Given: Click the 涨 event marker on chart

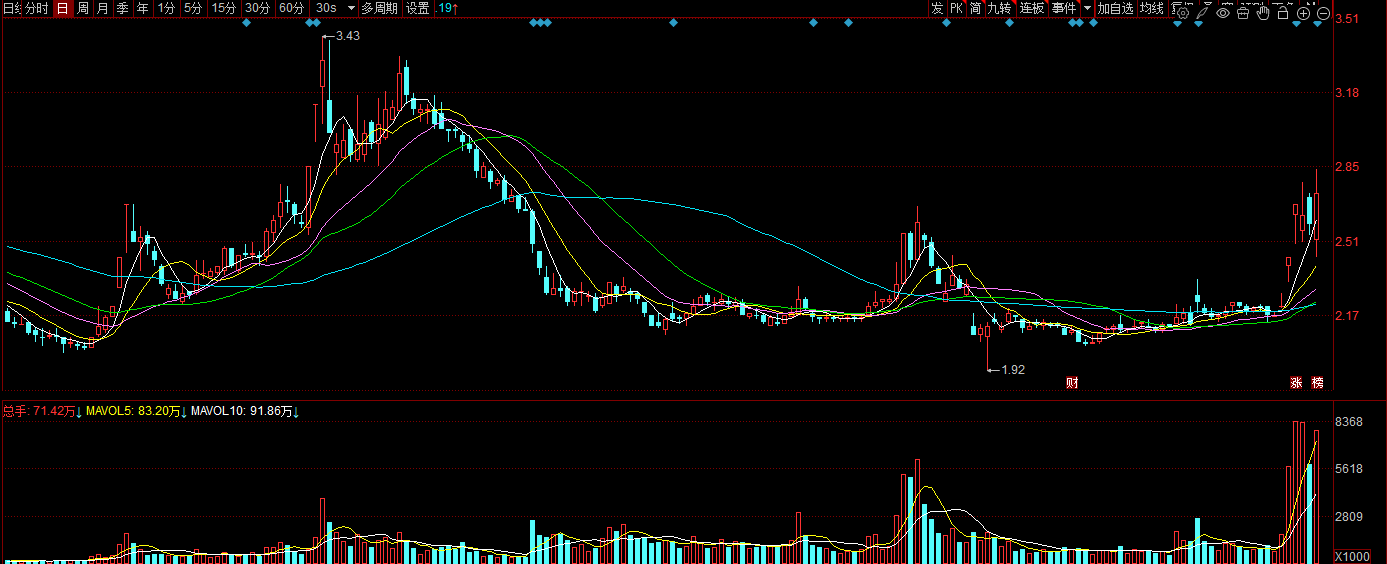Looking at the screenshot, I should pos(1296,382).
